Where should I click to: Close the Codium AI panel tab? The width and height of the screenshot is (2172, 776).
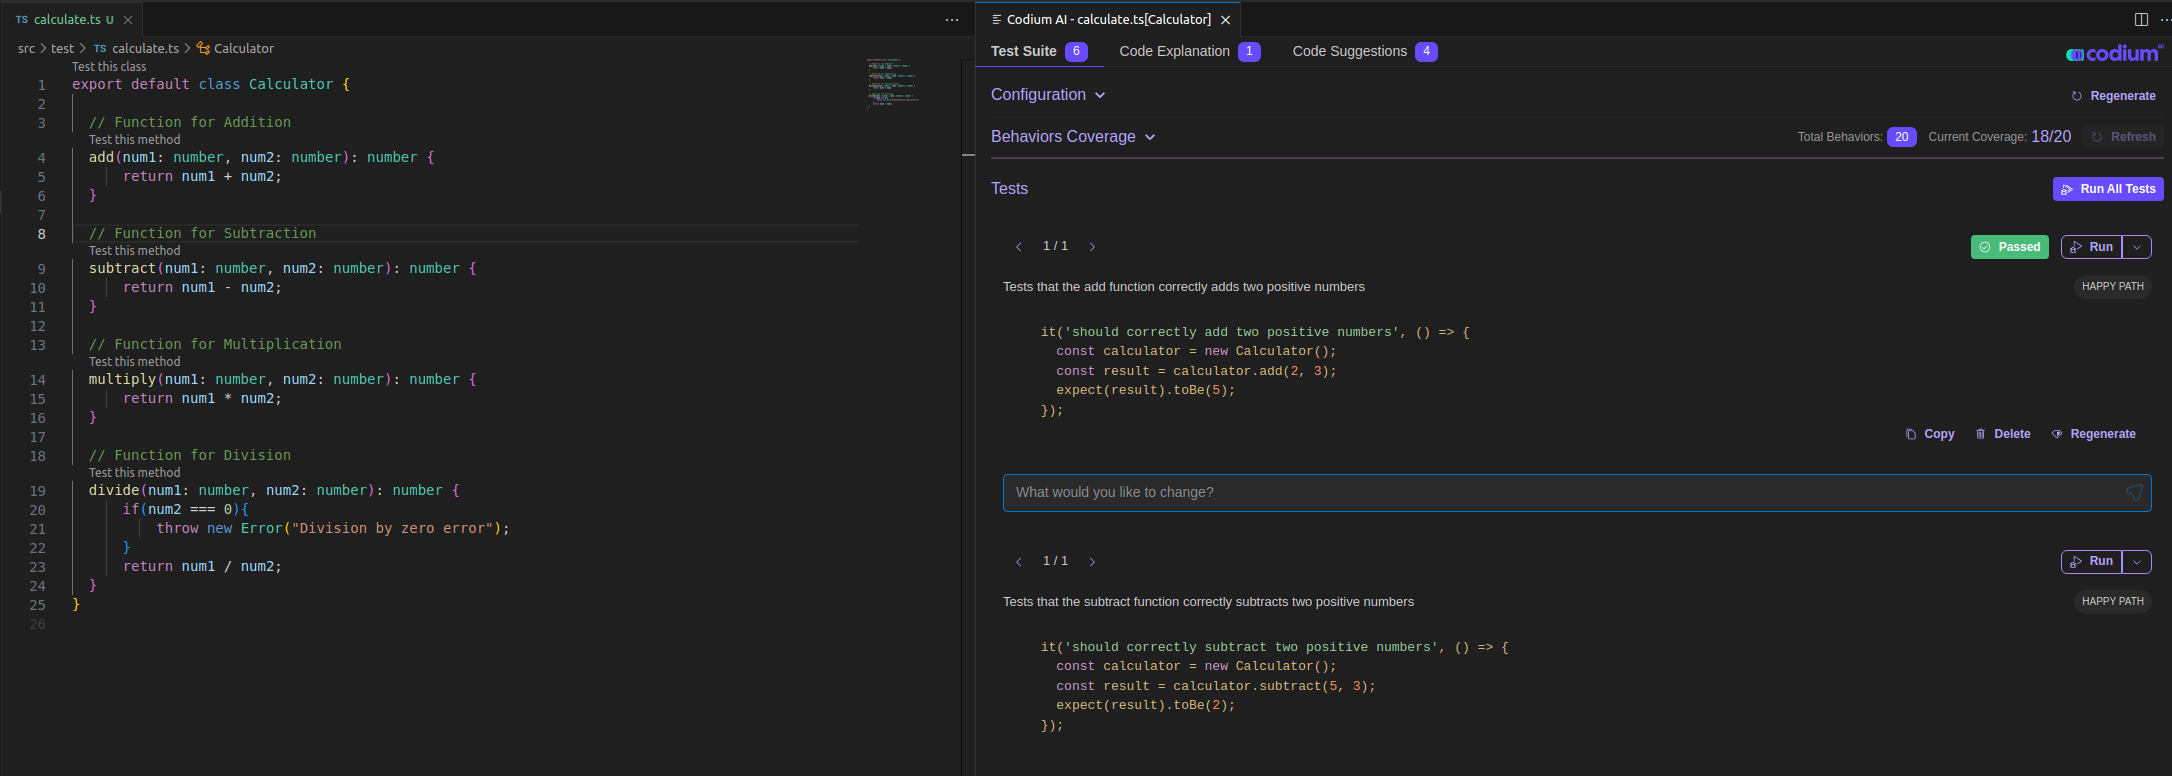(1225, 20)
